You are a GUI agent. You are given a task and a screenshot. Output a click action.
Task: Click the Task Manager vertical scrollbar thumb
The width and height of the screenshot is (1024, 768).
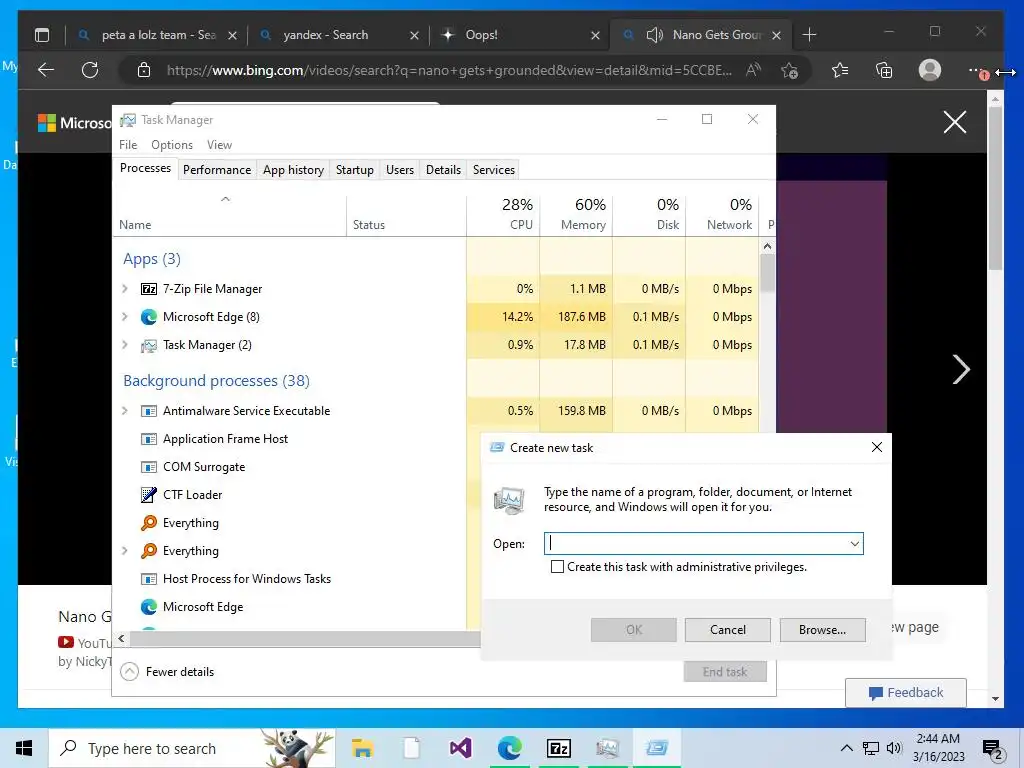[x=767, y=273]
